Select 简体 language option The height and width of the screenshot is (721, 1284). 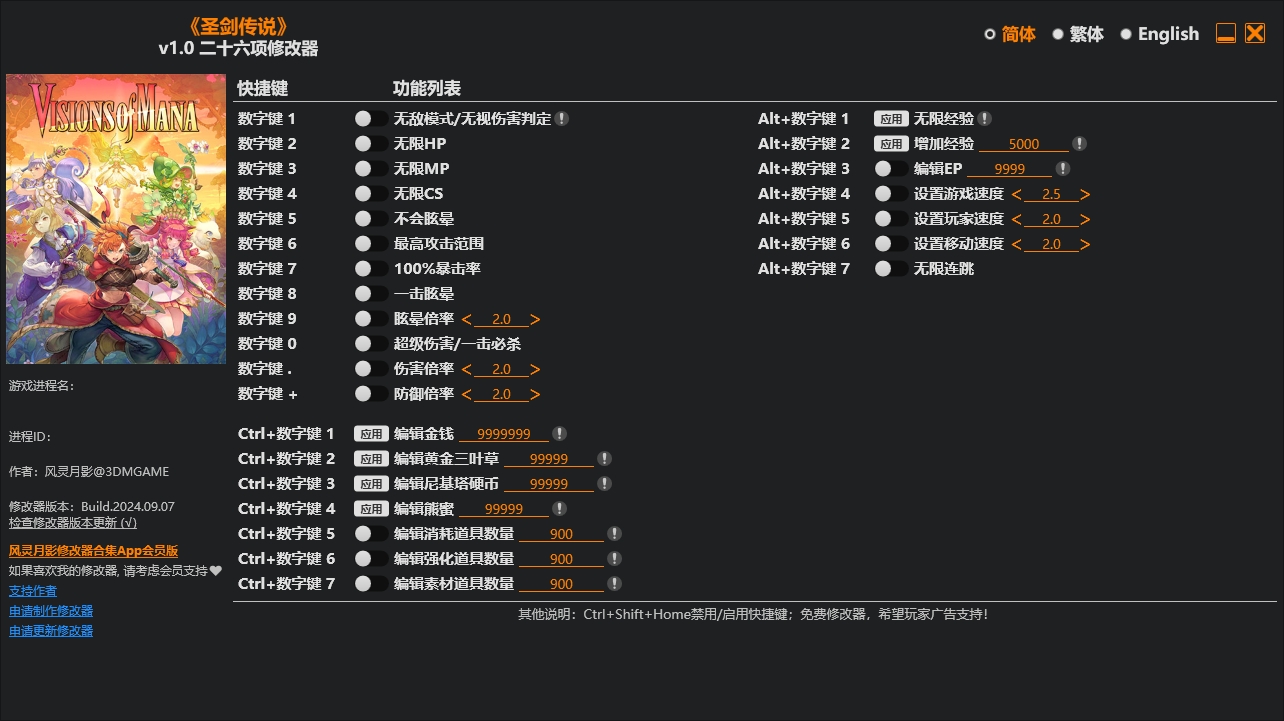coord(1010,34)
